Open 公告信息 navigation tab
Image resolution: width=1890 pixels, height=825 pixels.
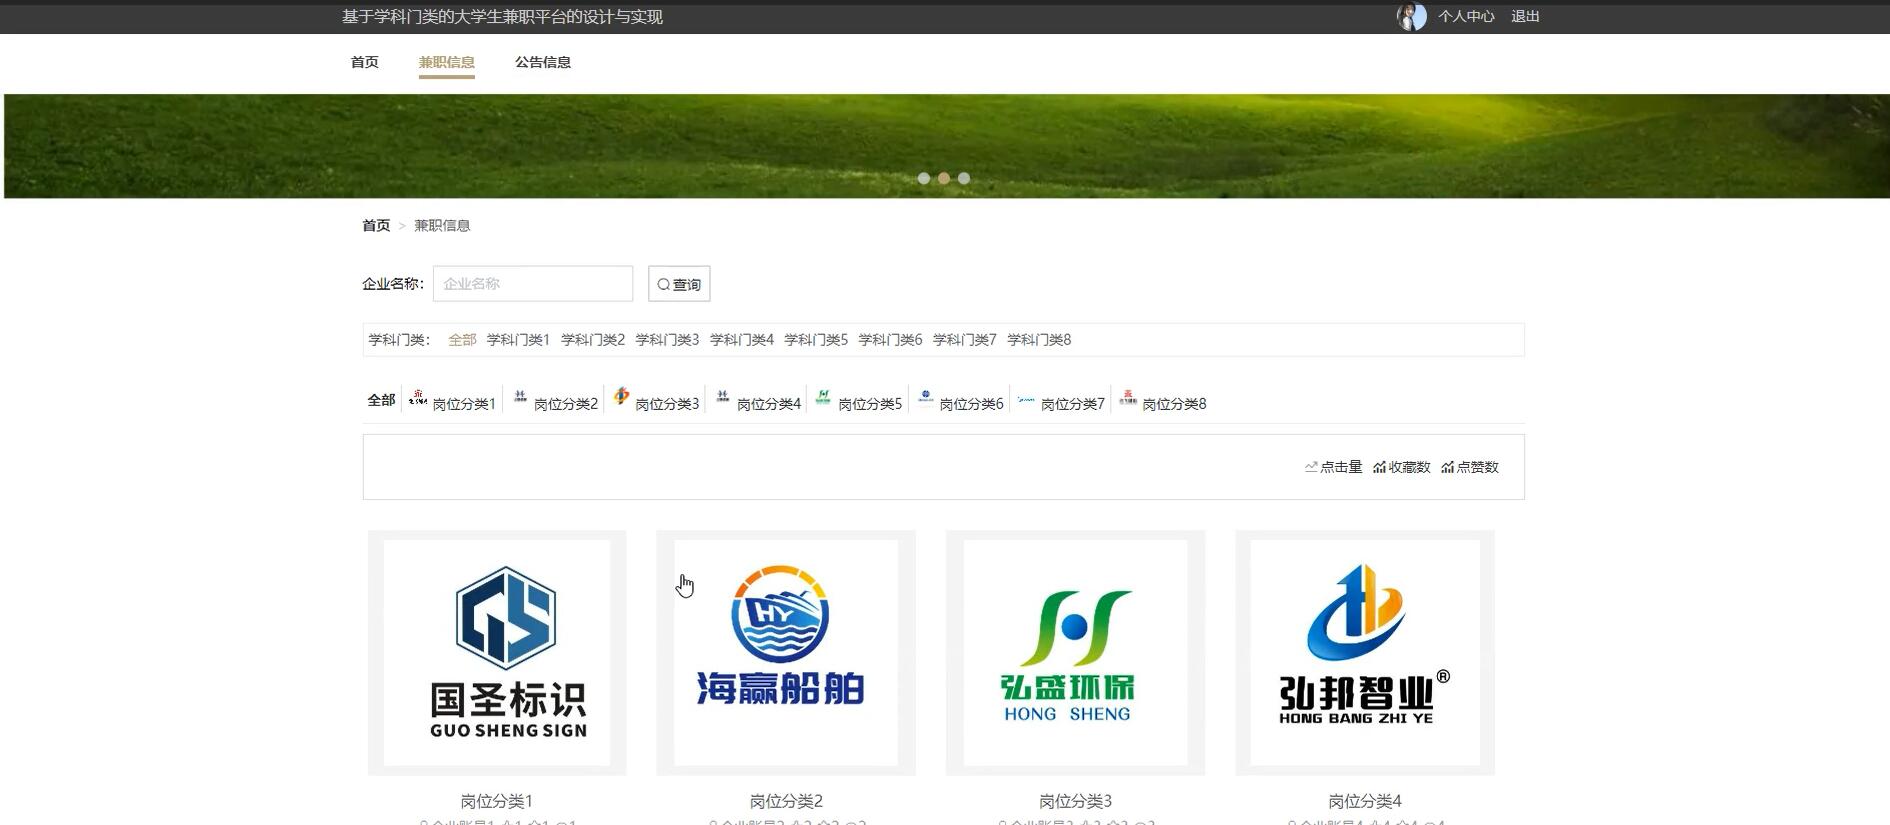coord(543,62)
